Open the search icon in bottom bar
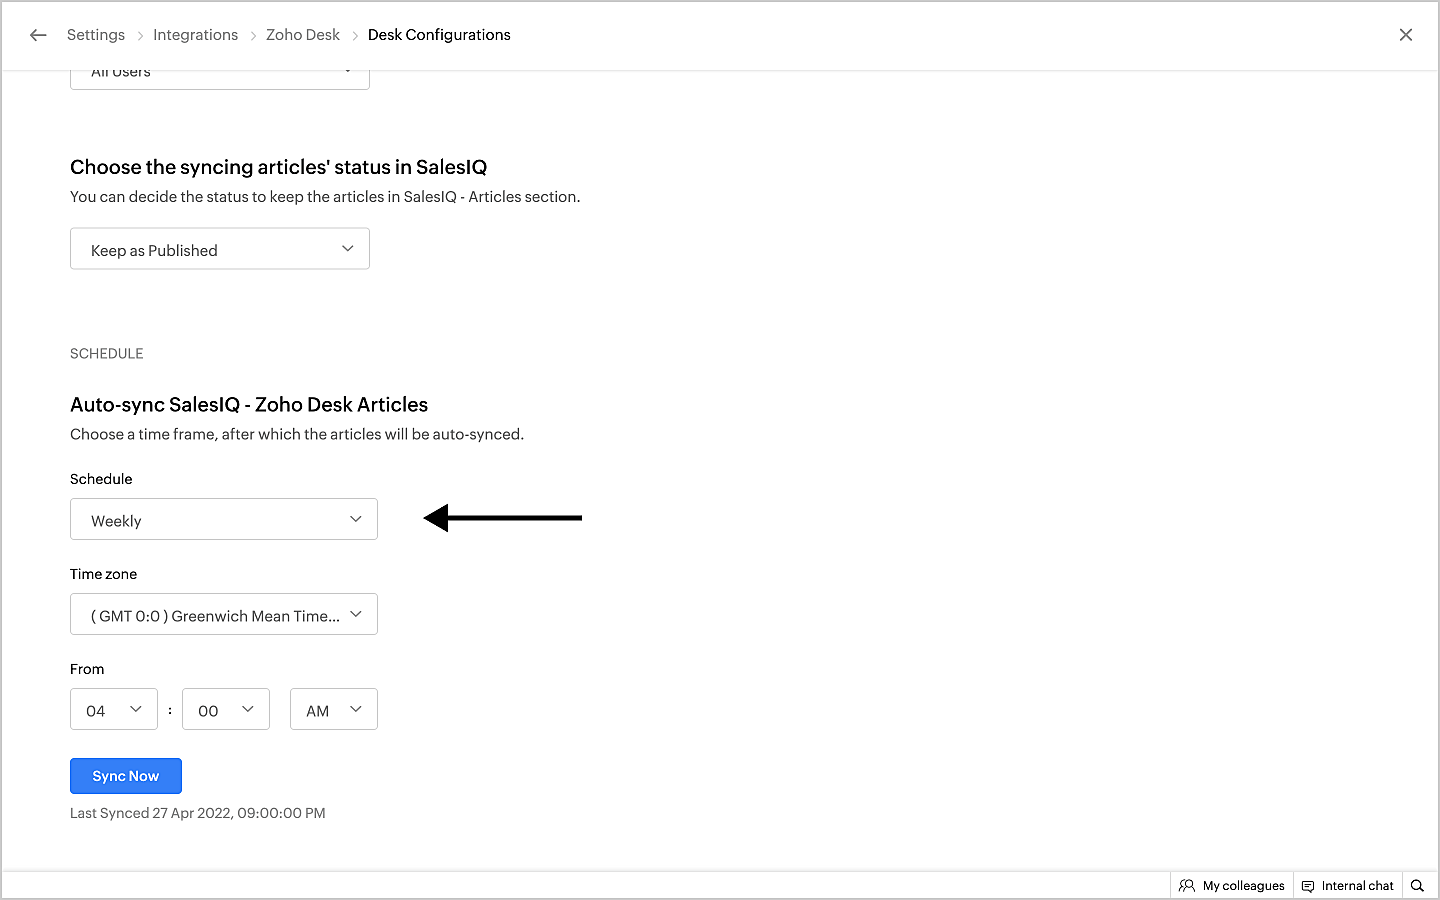This screenshot has width=1440, height=900. pyautogui.click(x=1417, y=886)
